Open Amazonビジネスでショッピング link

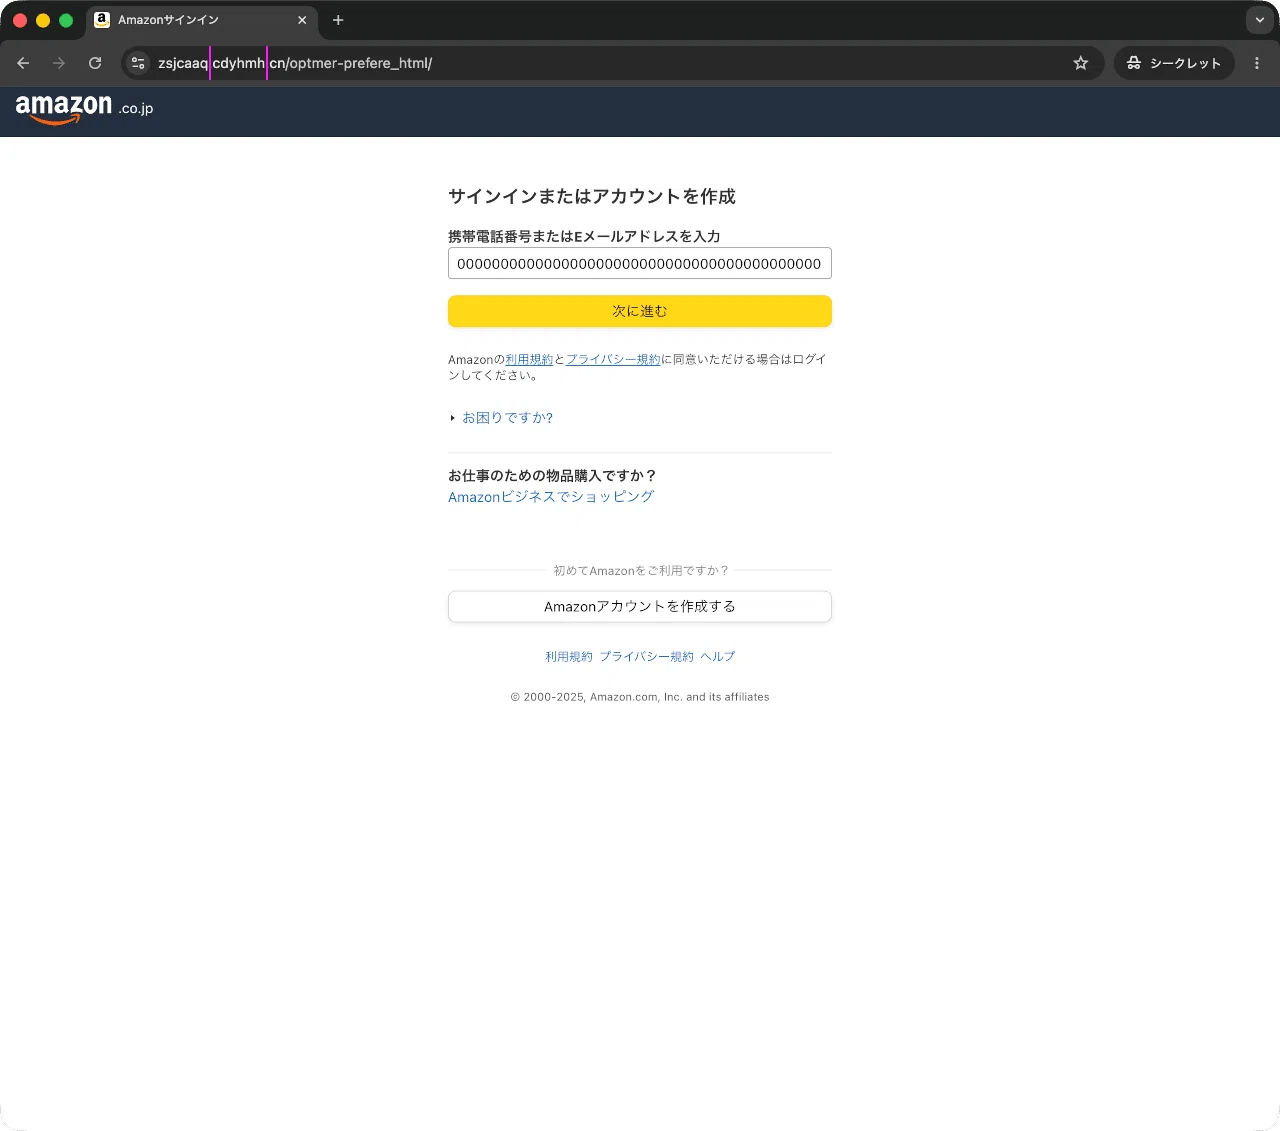pyautogui.click(x=551, y=497)
